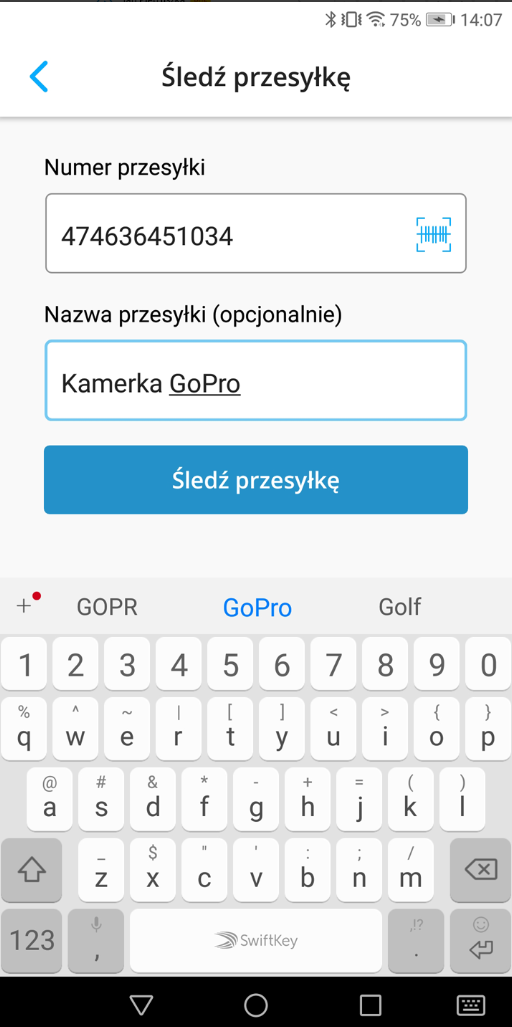Tap the SwiftKey space bar

(x=256, y=941)
